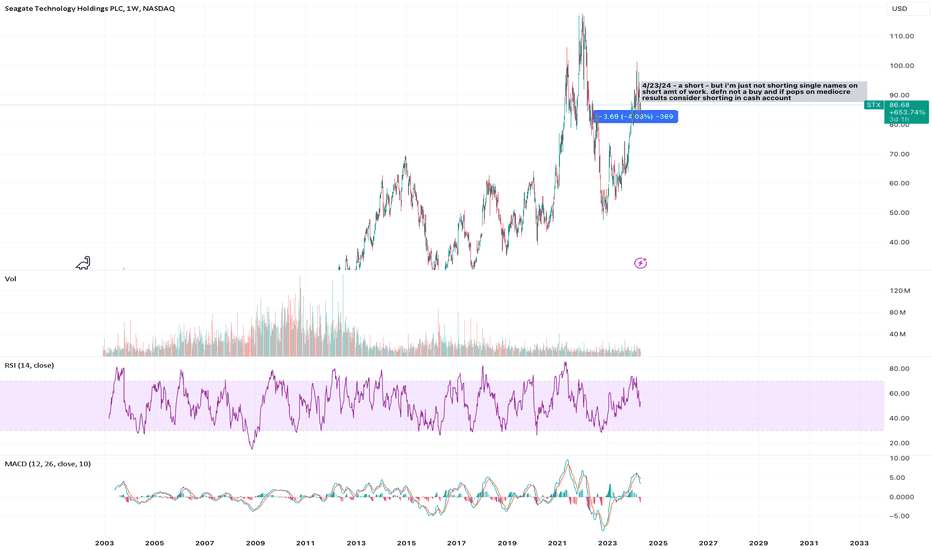932x550 pixels.
Task: Click the 86.68 last price label
Action: click(x=899, y=105)
